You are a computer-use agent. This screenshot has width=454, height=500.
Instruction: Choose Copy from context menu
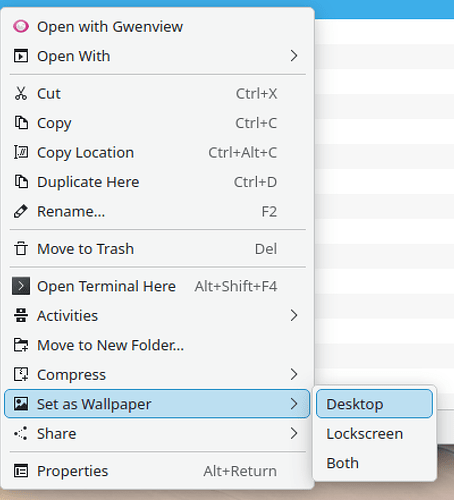(x=157, y=123)
